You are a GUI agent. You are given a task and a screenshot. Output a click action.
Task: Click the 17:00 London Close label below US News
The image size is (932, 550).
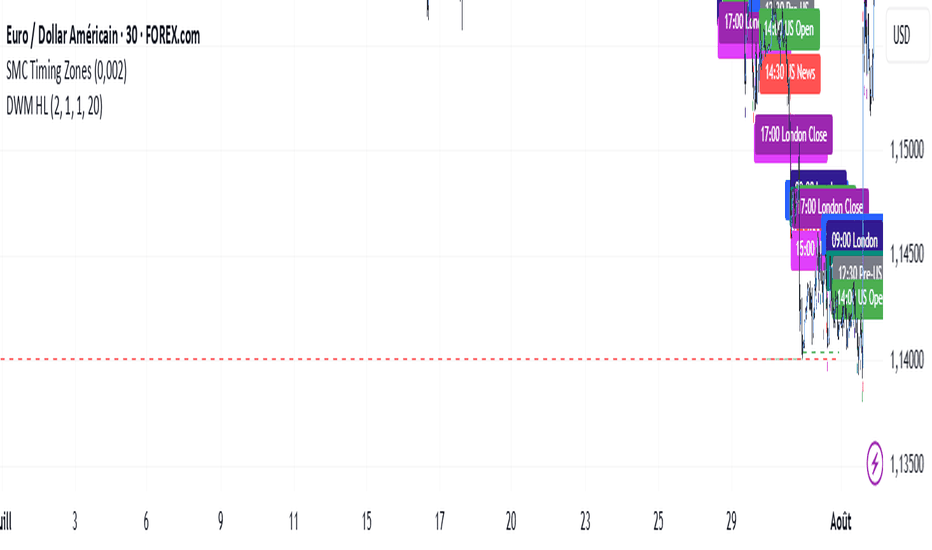click(x=794, y=134)
